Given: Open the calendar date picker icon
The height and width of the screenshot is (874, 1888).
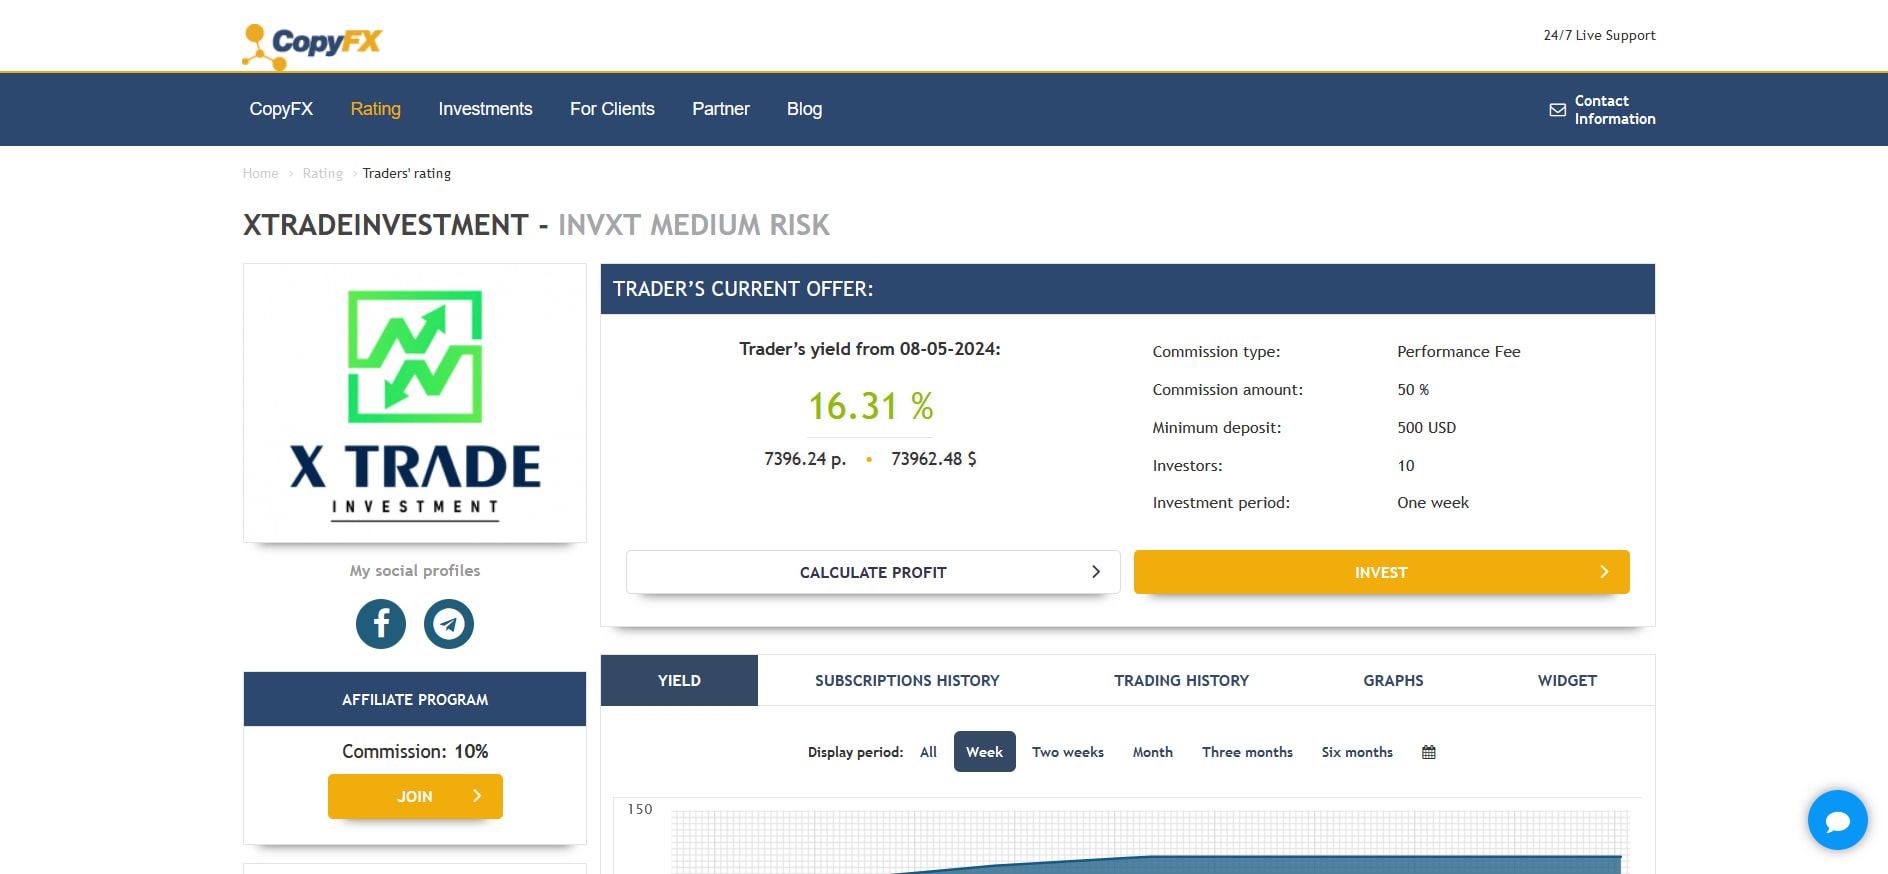Looking at the screenshot, I should coord(1429,752).
